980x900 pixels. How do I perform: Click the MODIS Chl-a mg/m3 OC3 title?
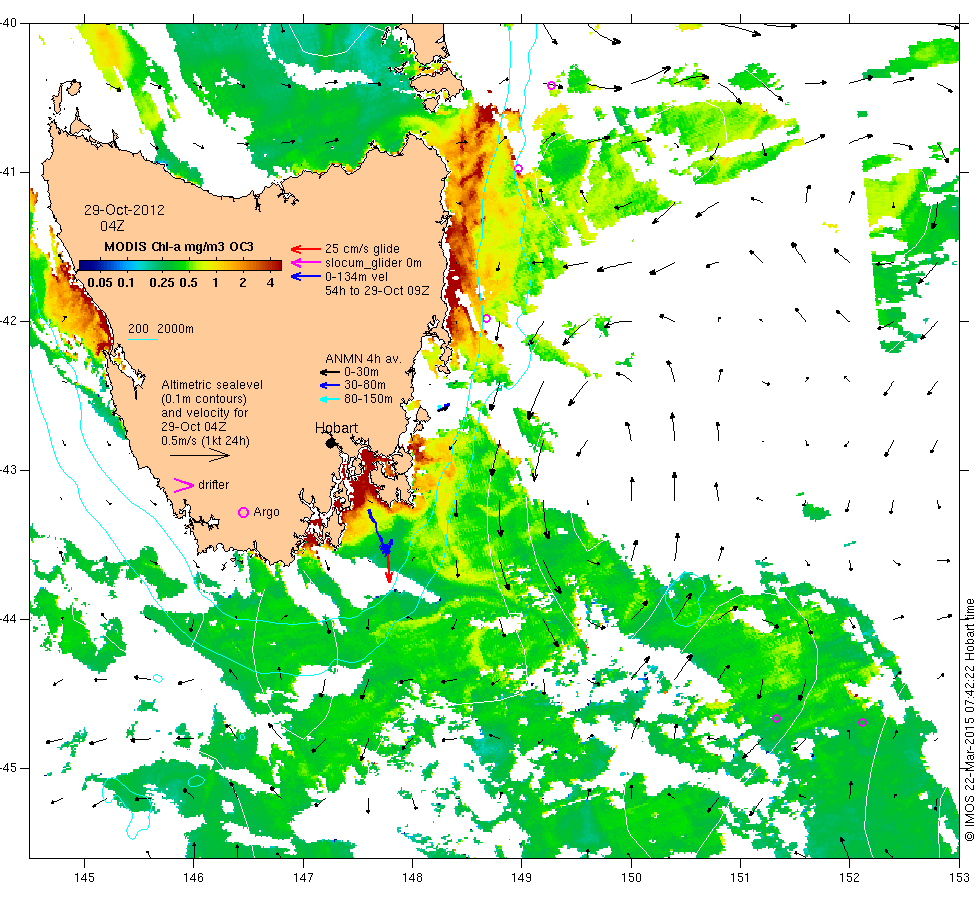[x=179, y=247]
